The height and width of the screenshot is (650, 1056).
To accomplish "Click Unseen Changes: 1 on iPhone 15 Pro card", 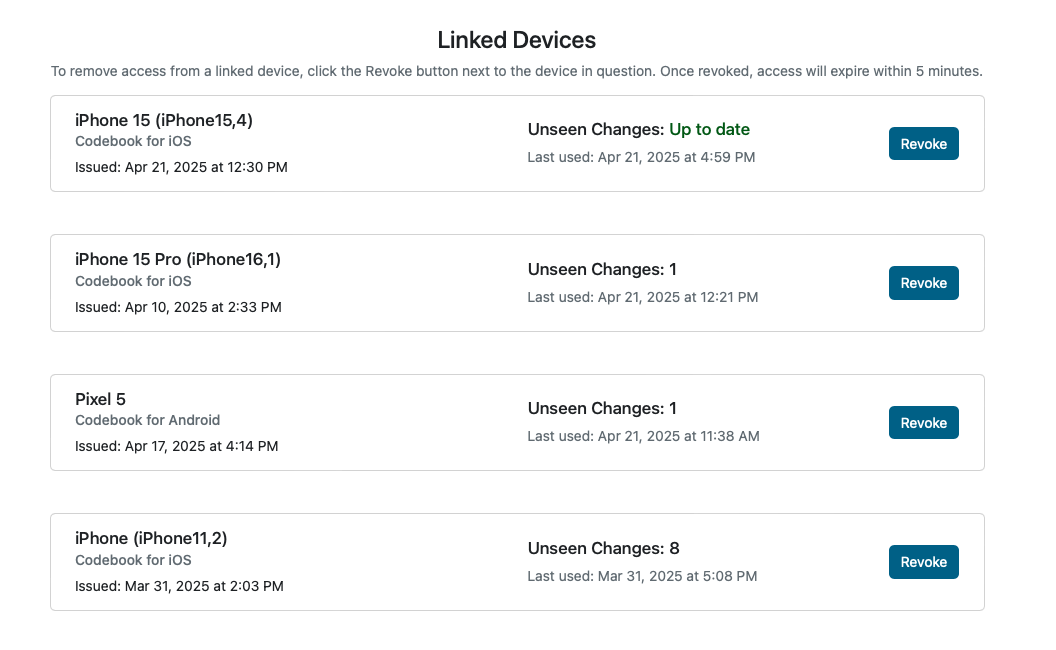I will [x=602, y=269].
